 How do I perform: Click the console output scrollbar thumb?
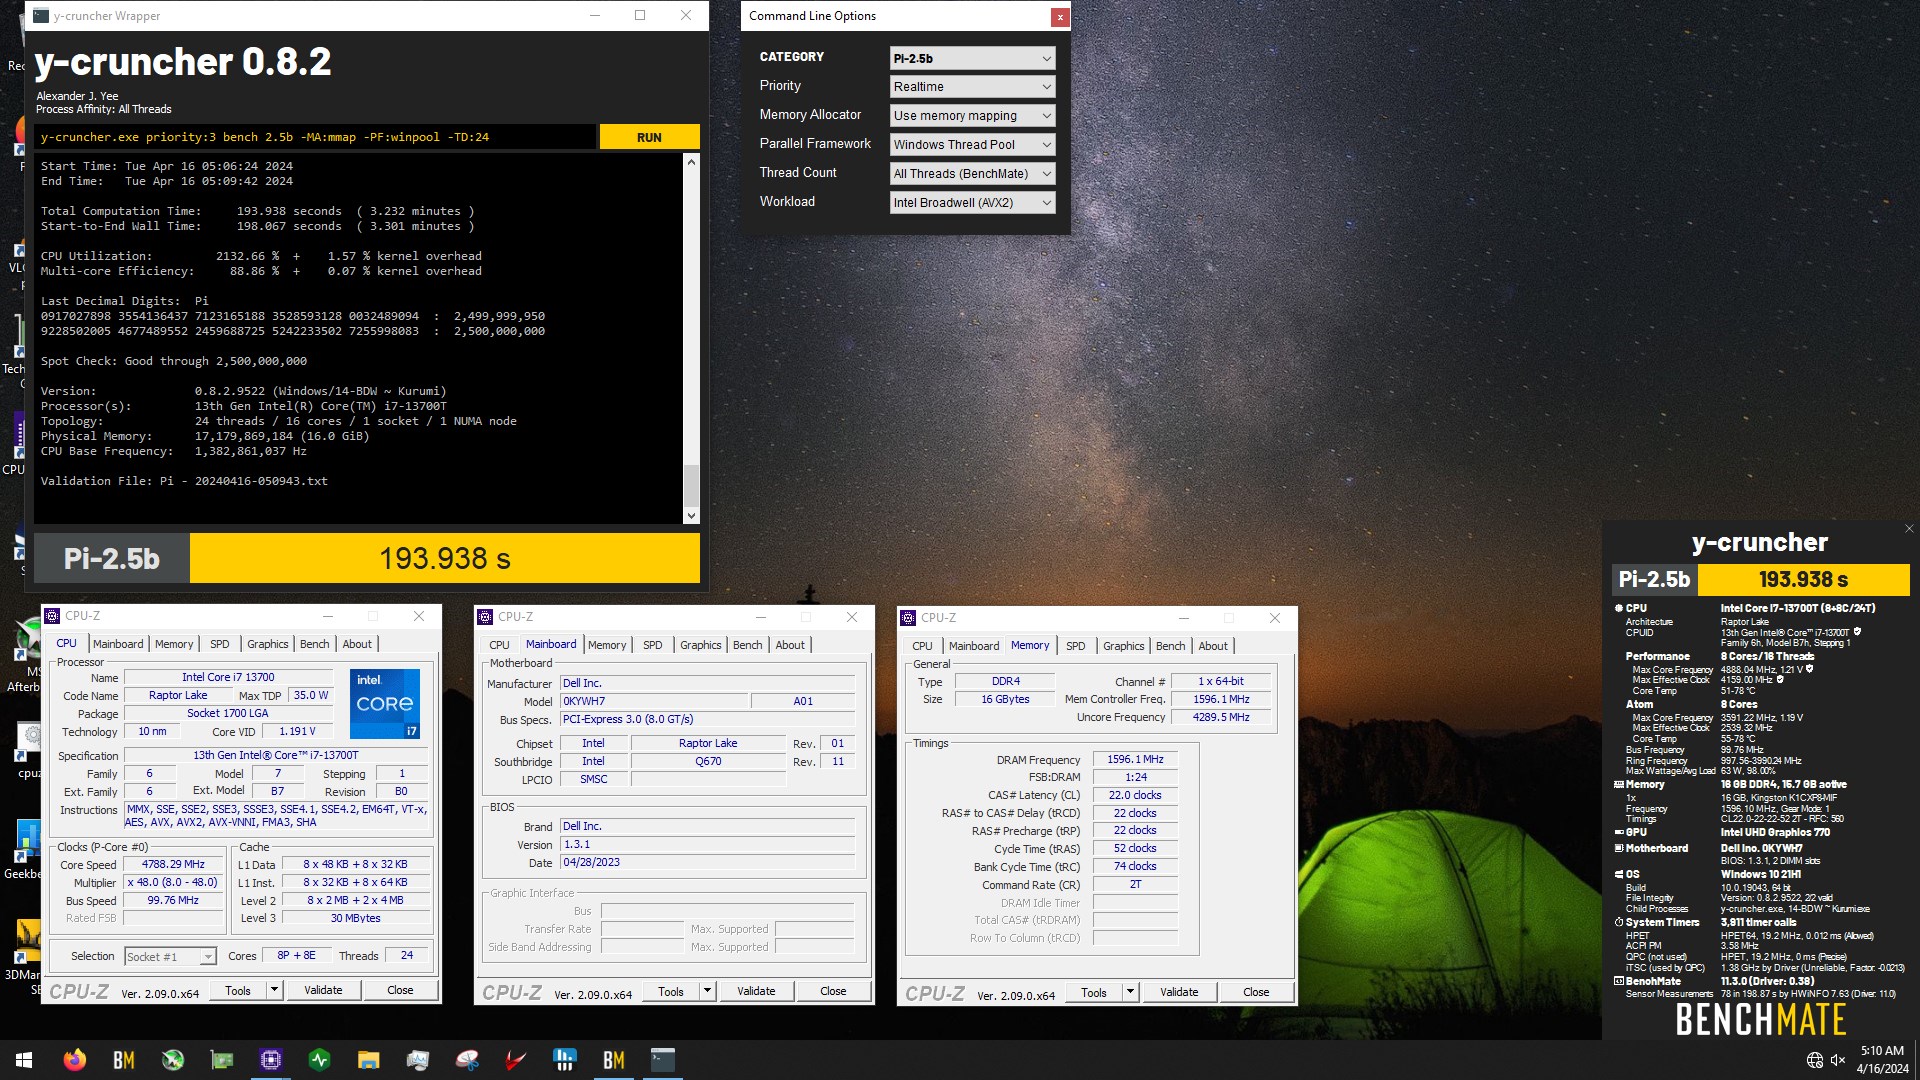pos(691,486)
